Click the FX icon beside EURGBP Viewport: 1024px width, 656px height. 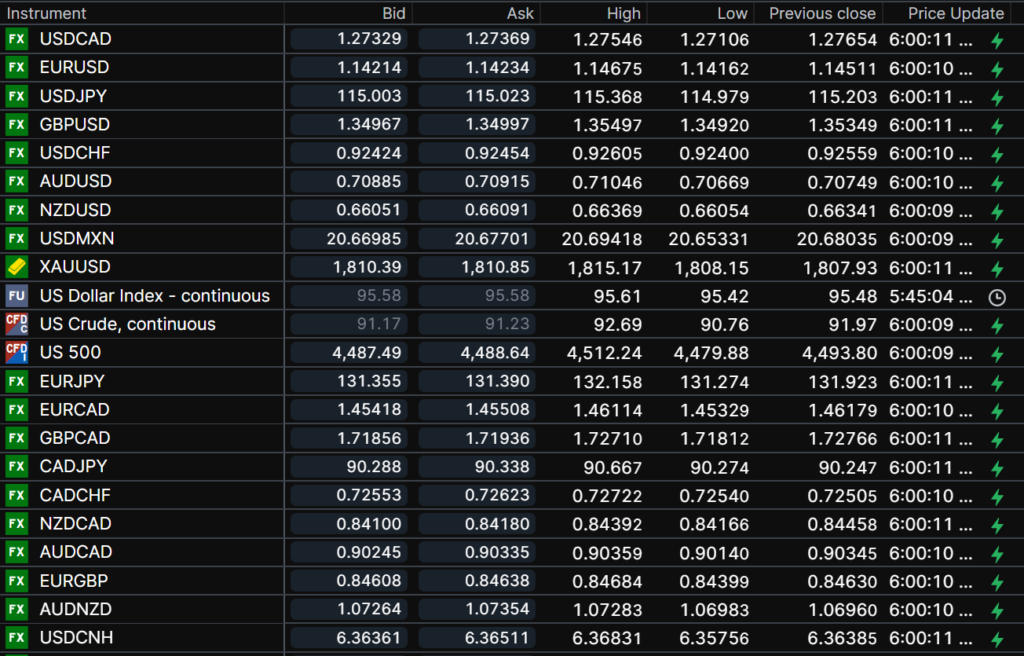coord(16,581)
